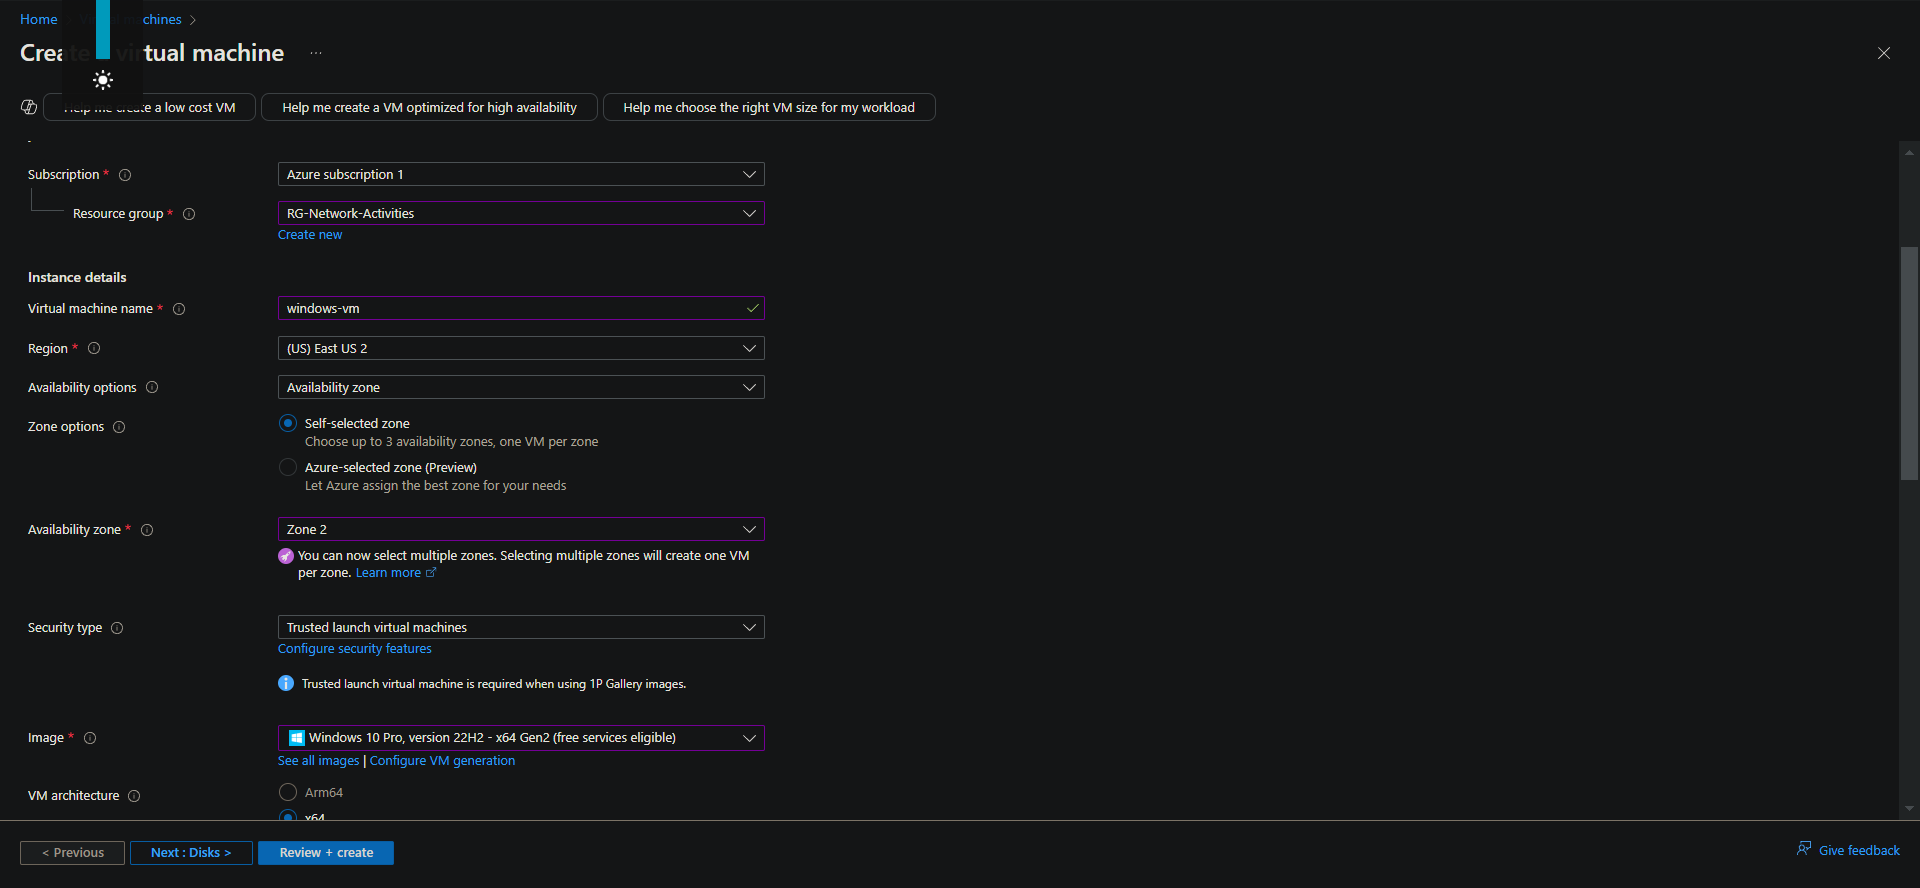Click Create new resource group link
1920x888 pixels.
[x=310, y=235]
